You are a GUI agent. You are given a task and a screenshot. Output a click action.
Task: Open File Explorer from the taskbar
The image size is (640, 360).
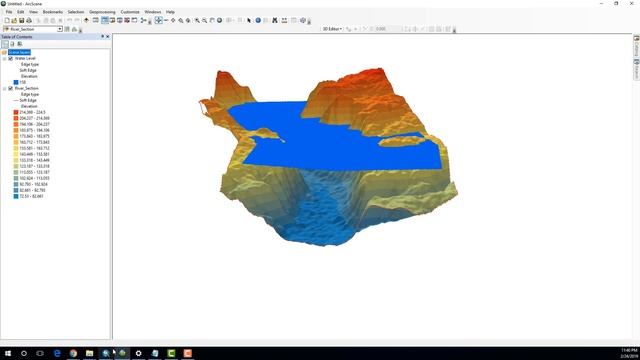point(90,353)
